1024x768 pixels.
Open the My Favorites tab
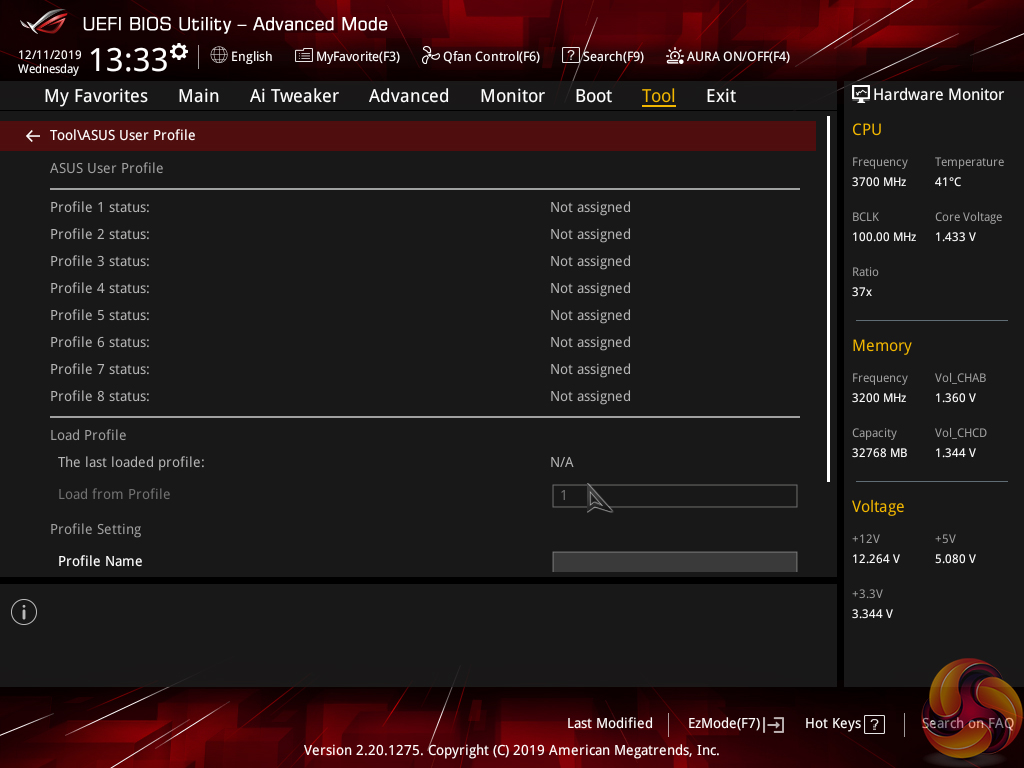coord(96,95)
